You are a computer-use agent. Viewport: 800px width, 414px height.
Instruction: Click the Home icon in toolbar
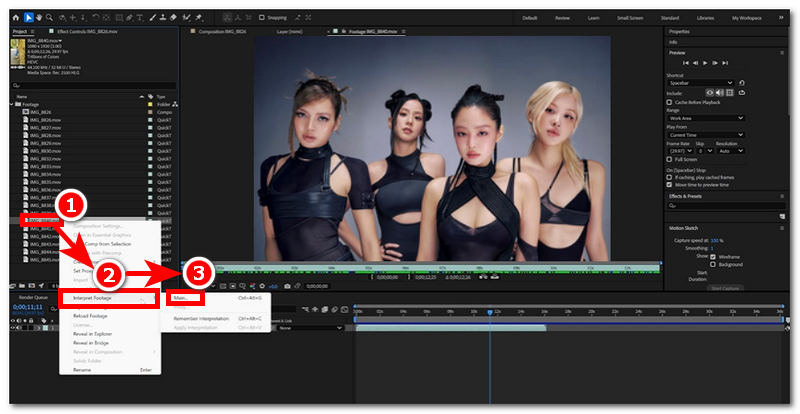[x=16, y=17]
